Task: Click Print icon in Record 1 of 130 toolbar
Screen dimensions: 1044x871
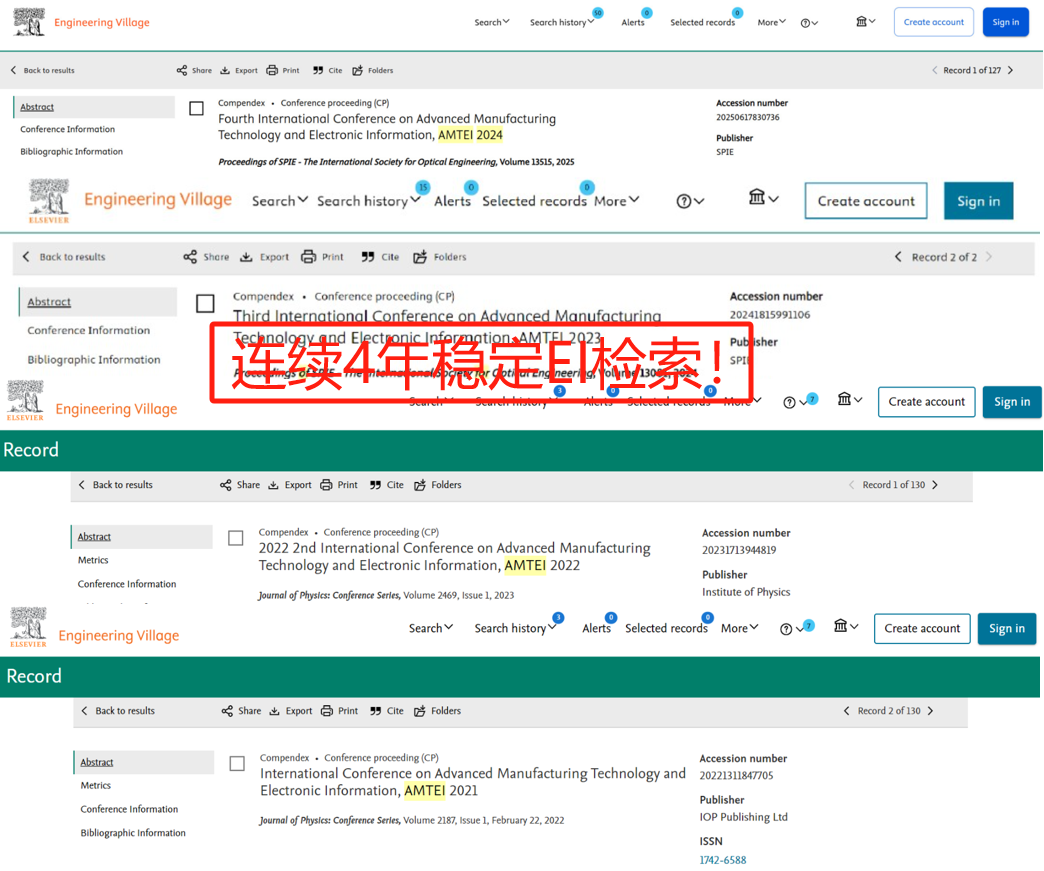Action: (326, 485)
